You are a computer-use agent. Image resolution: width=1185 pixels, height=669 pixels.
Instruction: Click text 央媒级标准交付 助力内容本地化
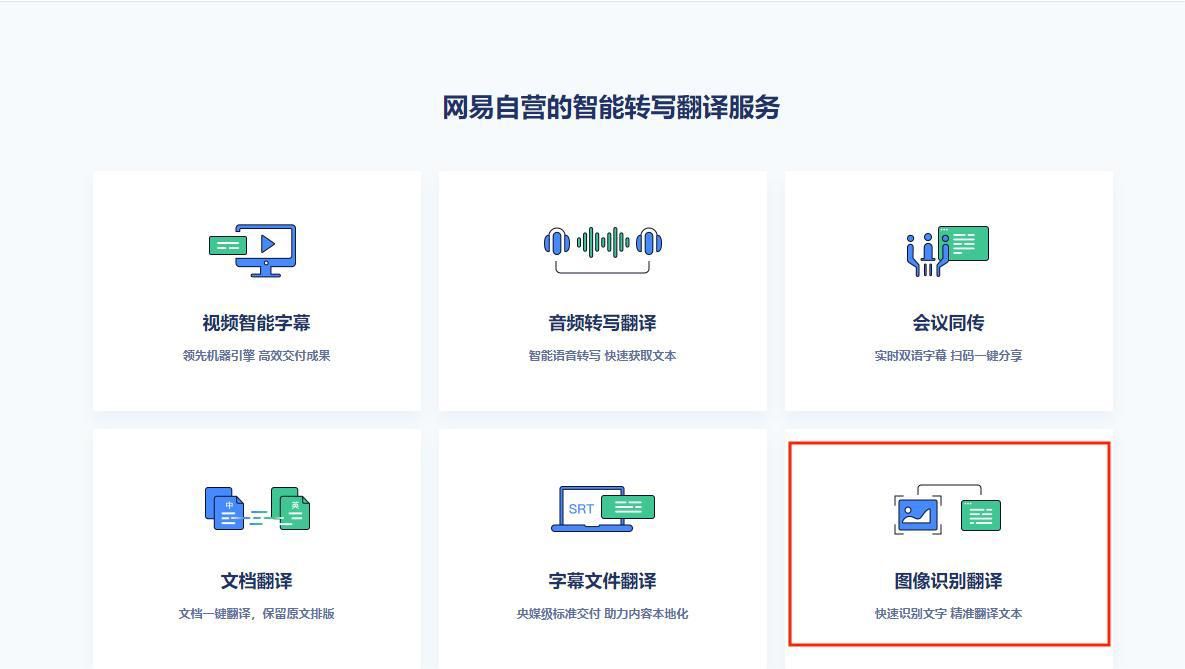(x=602, y=614)
